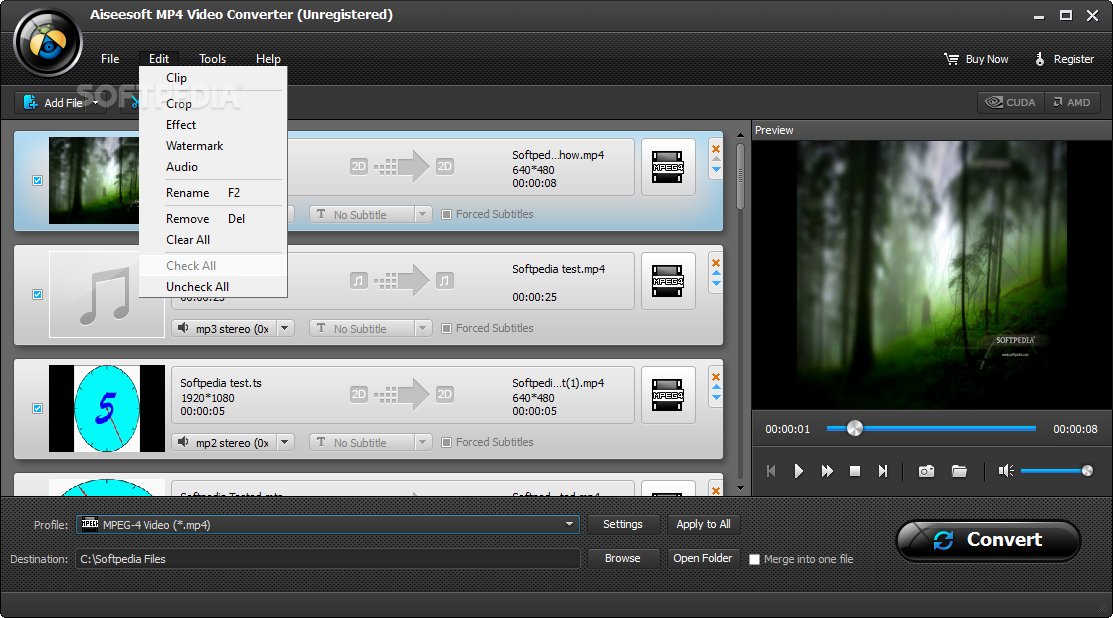Click MPEG4 format icon for Softpedia test.mp4
Image resolution: width=1113 pixels, height=618 pixels.
pyautogui.click(x=668, y=281)
